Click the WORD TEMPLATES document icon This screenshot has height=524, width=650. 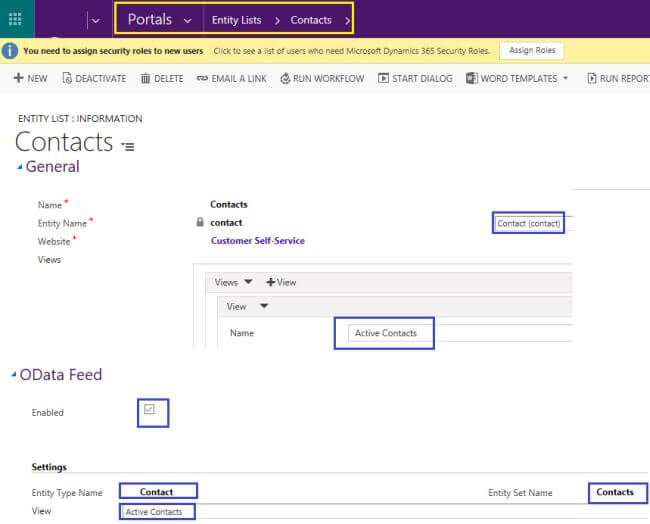click(472, 78)
